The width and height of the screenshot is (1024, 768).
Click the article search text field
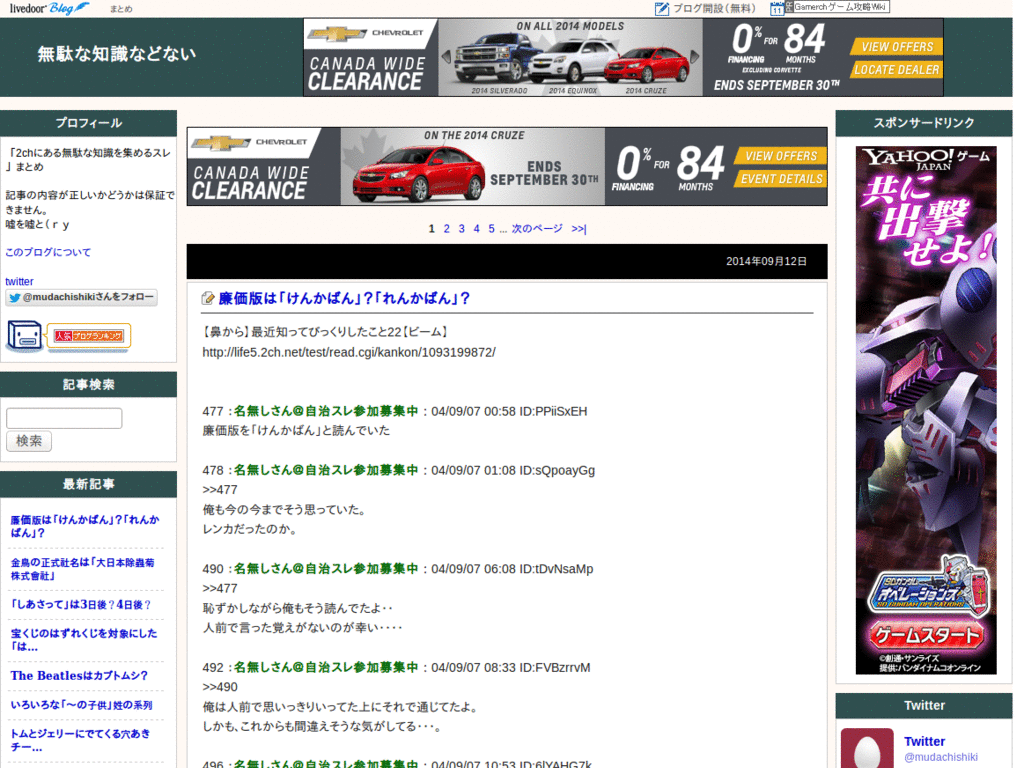(64, 418)
